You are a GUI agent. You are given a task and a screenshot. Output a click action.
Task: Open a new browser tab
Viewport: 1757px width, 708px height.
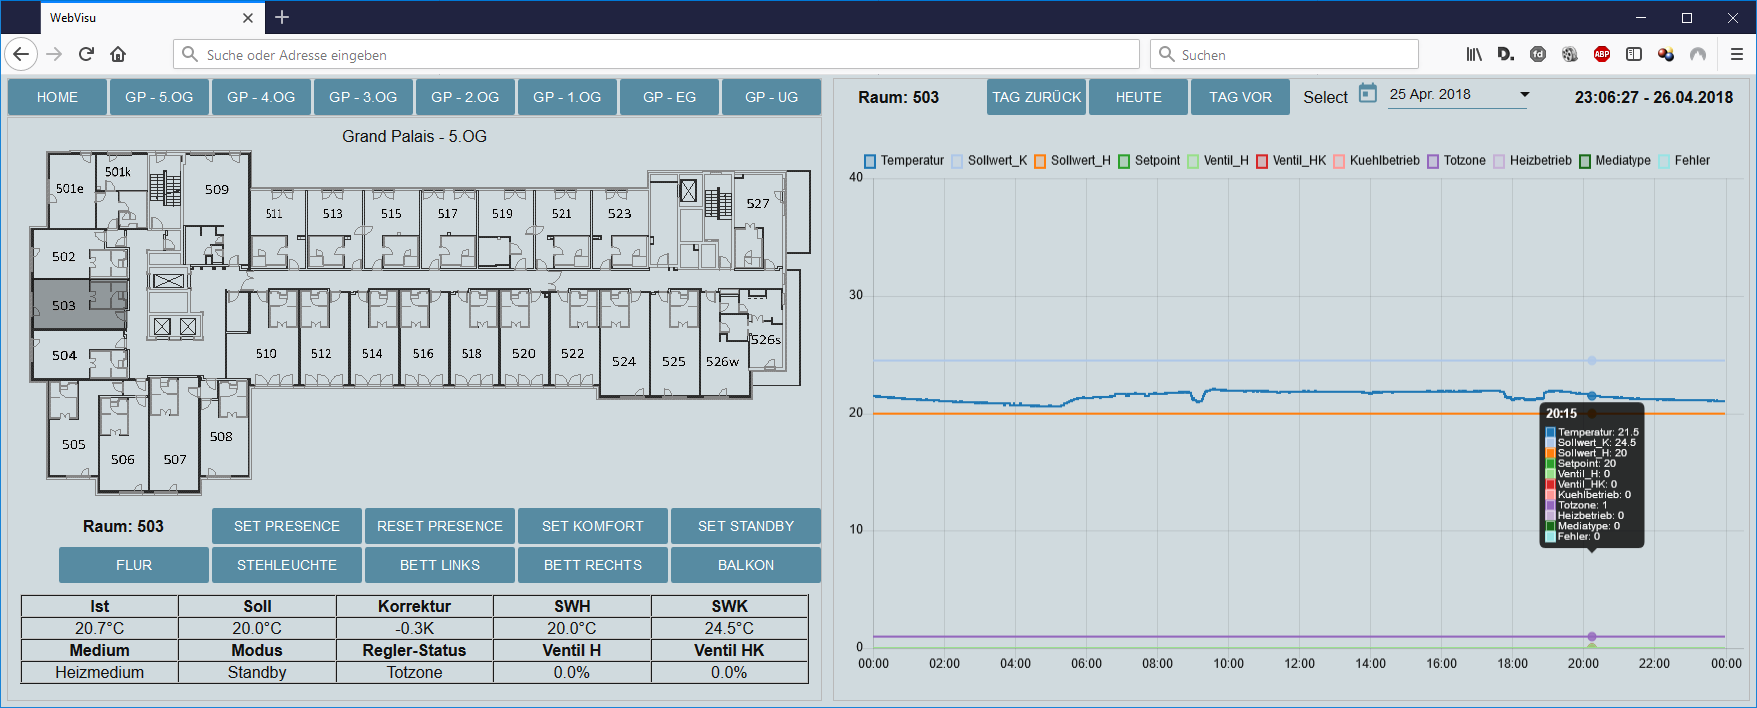click(x=282, y=17)
